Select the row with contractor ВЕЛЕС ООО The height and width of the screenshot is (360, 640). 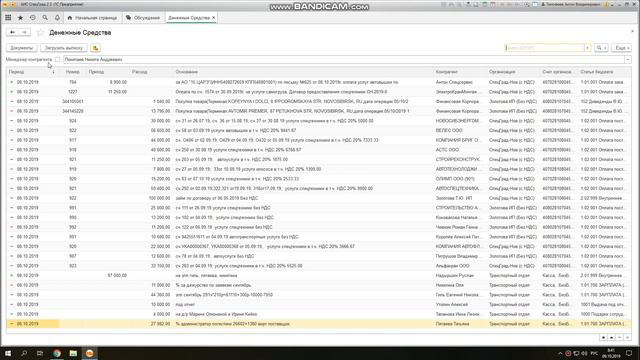[x=319, y=131]
